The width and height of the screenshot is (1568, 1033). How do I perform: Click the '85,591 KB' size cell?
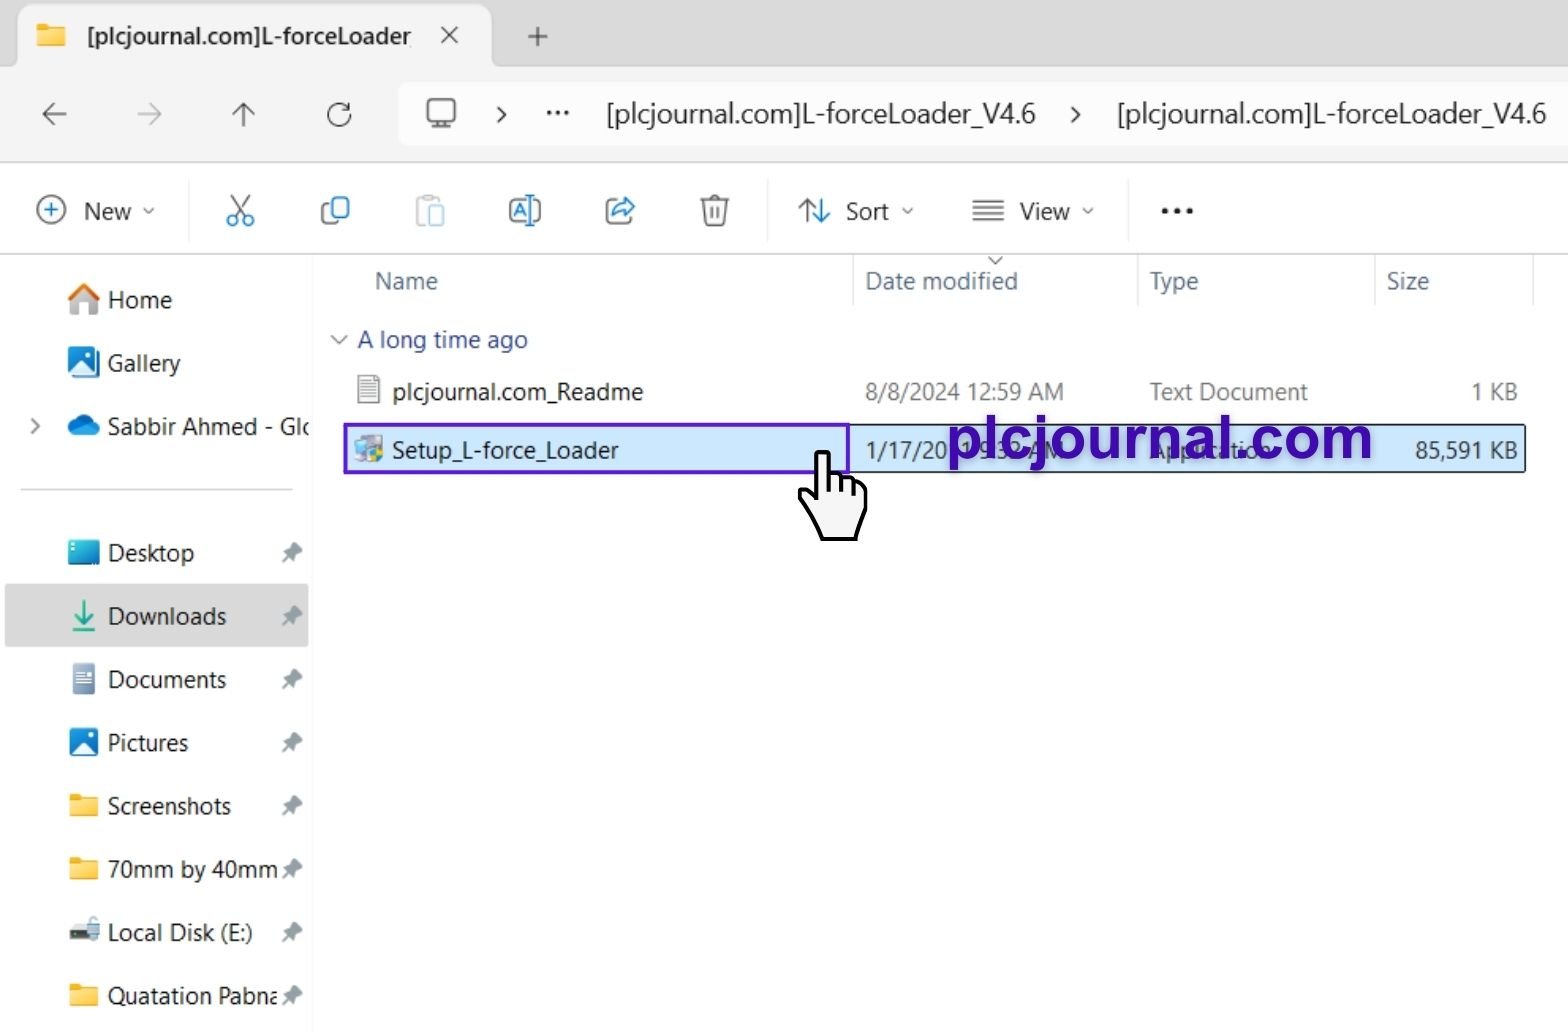[x=1466, y=450]
